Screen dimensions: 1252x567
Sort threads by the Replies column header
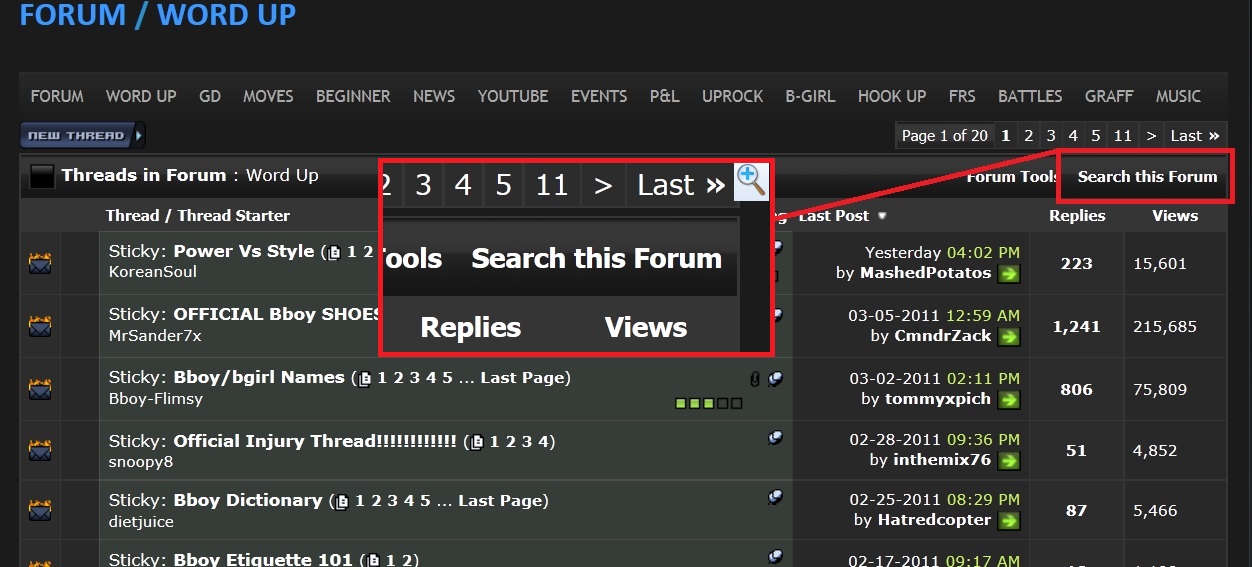click(1077, 215)
